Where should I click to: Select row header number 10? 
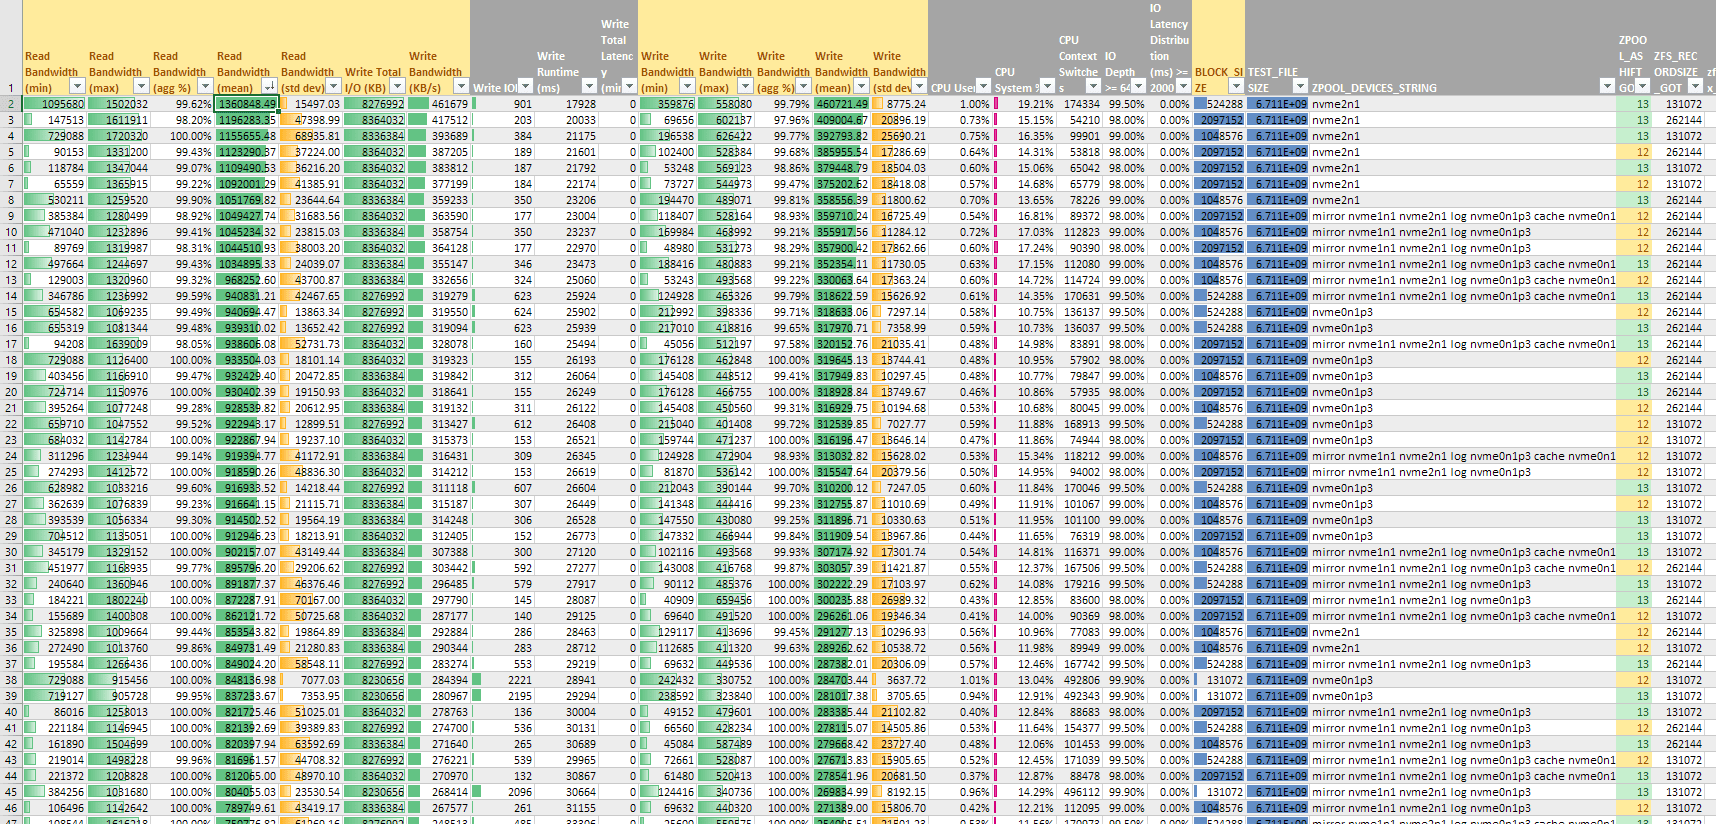click(x=11, y=232)
